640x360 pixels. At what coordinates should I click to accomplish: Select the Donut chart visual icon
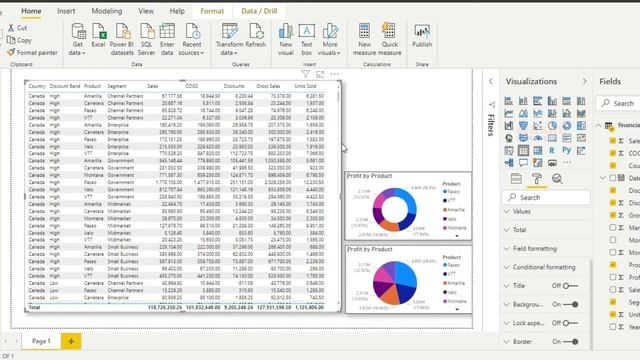[567, 126]
